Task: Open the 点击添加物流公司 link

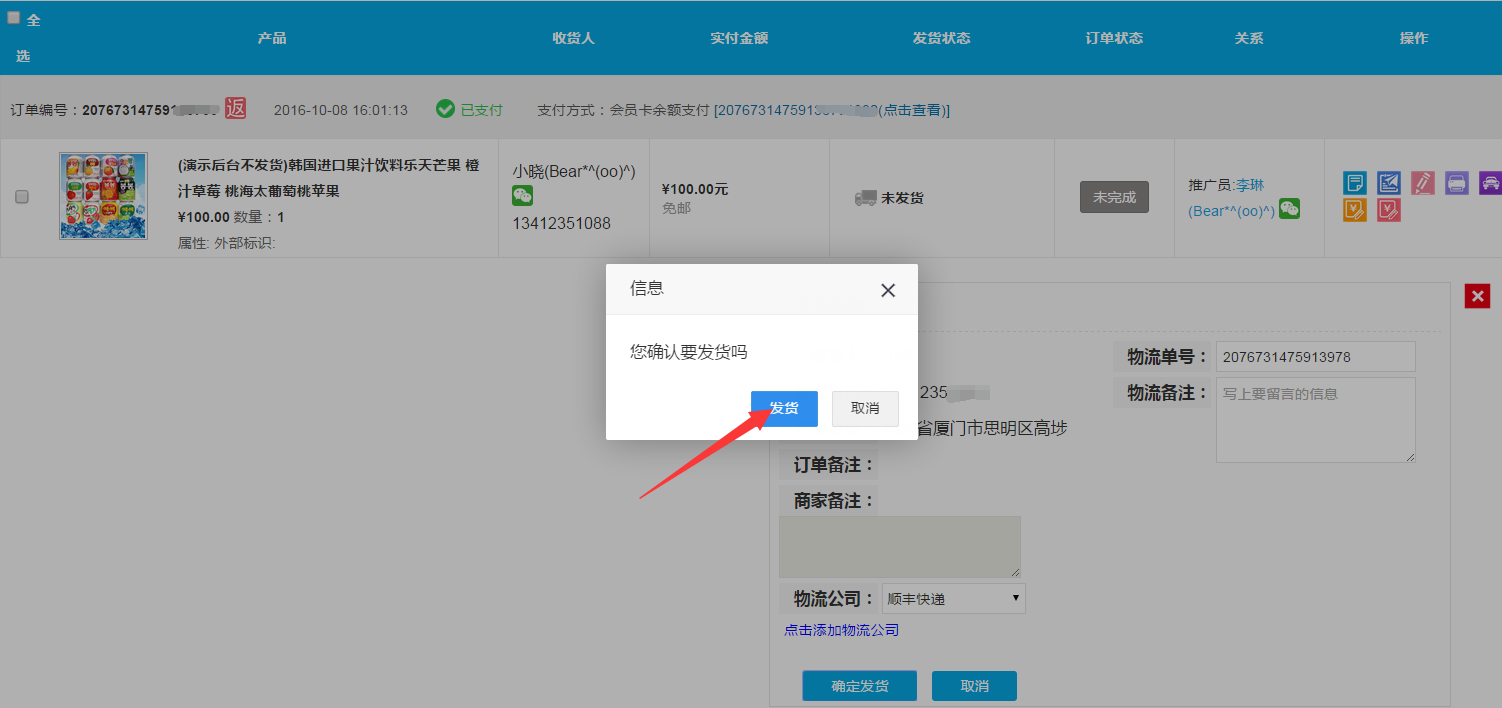Action: pyautogui.click(x=841, y=630)
